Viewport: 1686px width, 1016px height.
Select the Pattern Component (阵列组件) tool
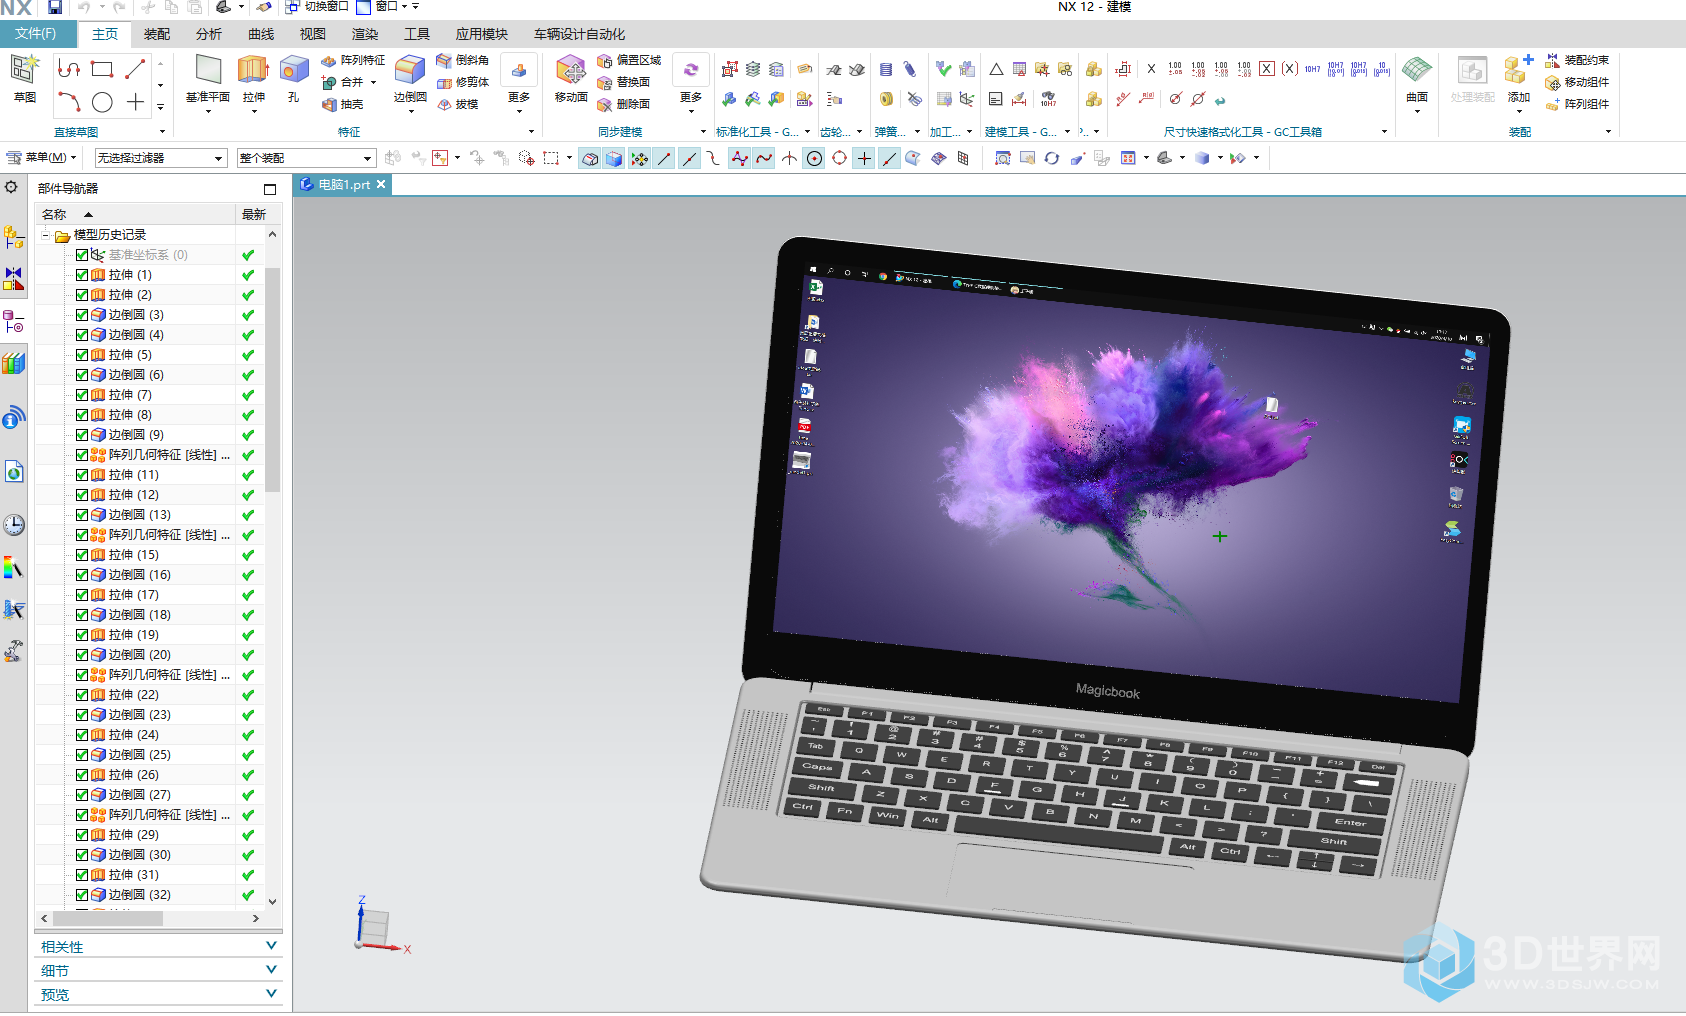[x=1577, y=104]
